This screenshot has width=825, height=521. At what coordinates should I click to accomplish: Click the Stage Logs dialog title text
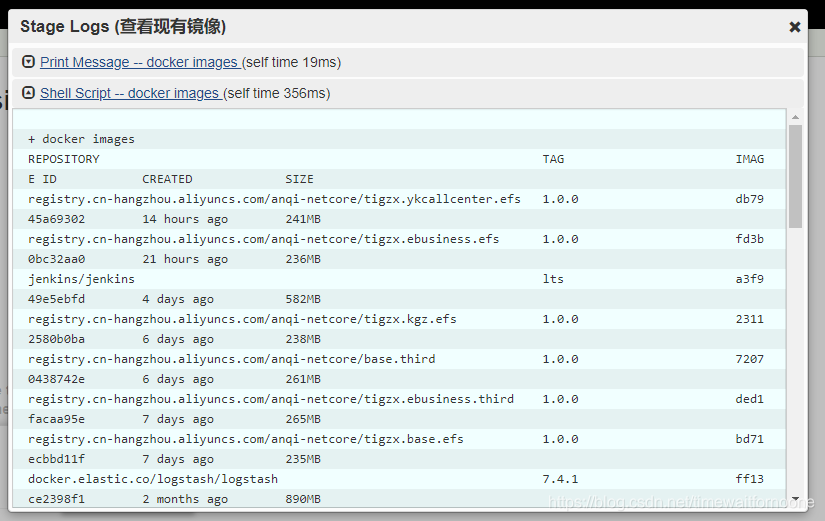tap(123, 26)
